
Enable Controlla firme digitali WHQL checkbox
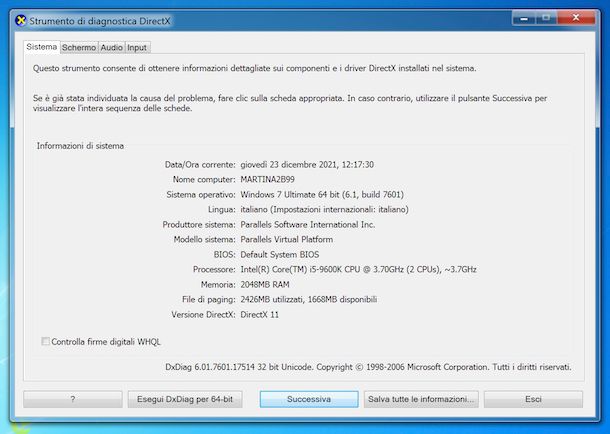pyautogui.click(x=46, y=341)
